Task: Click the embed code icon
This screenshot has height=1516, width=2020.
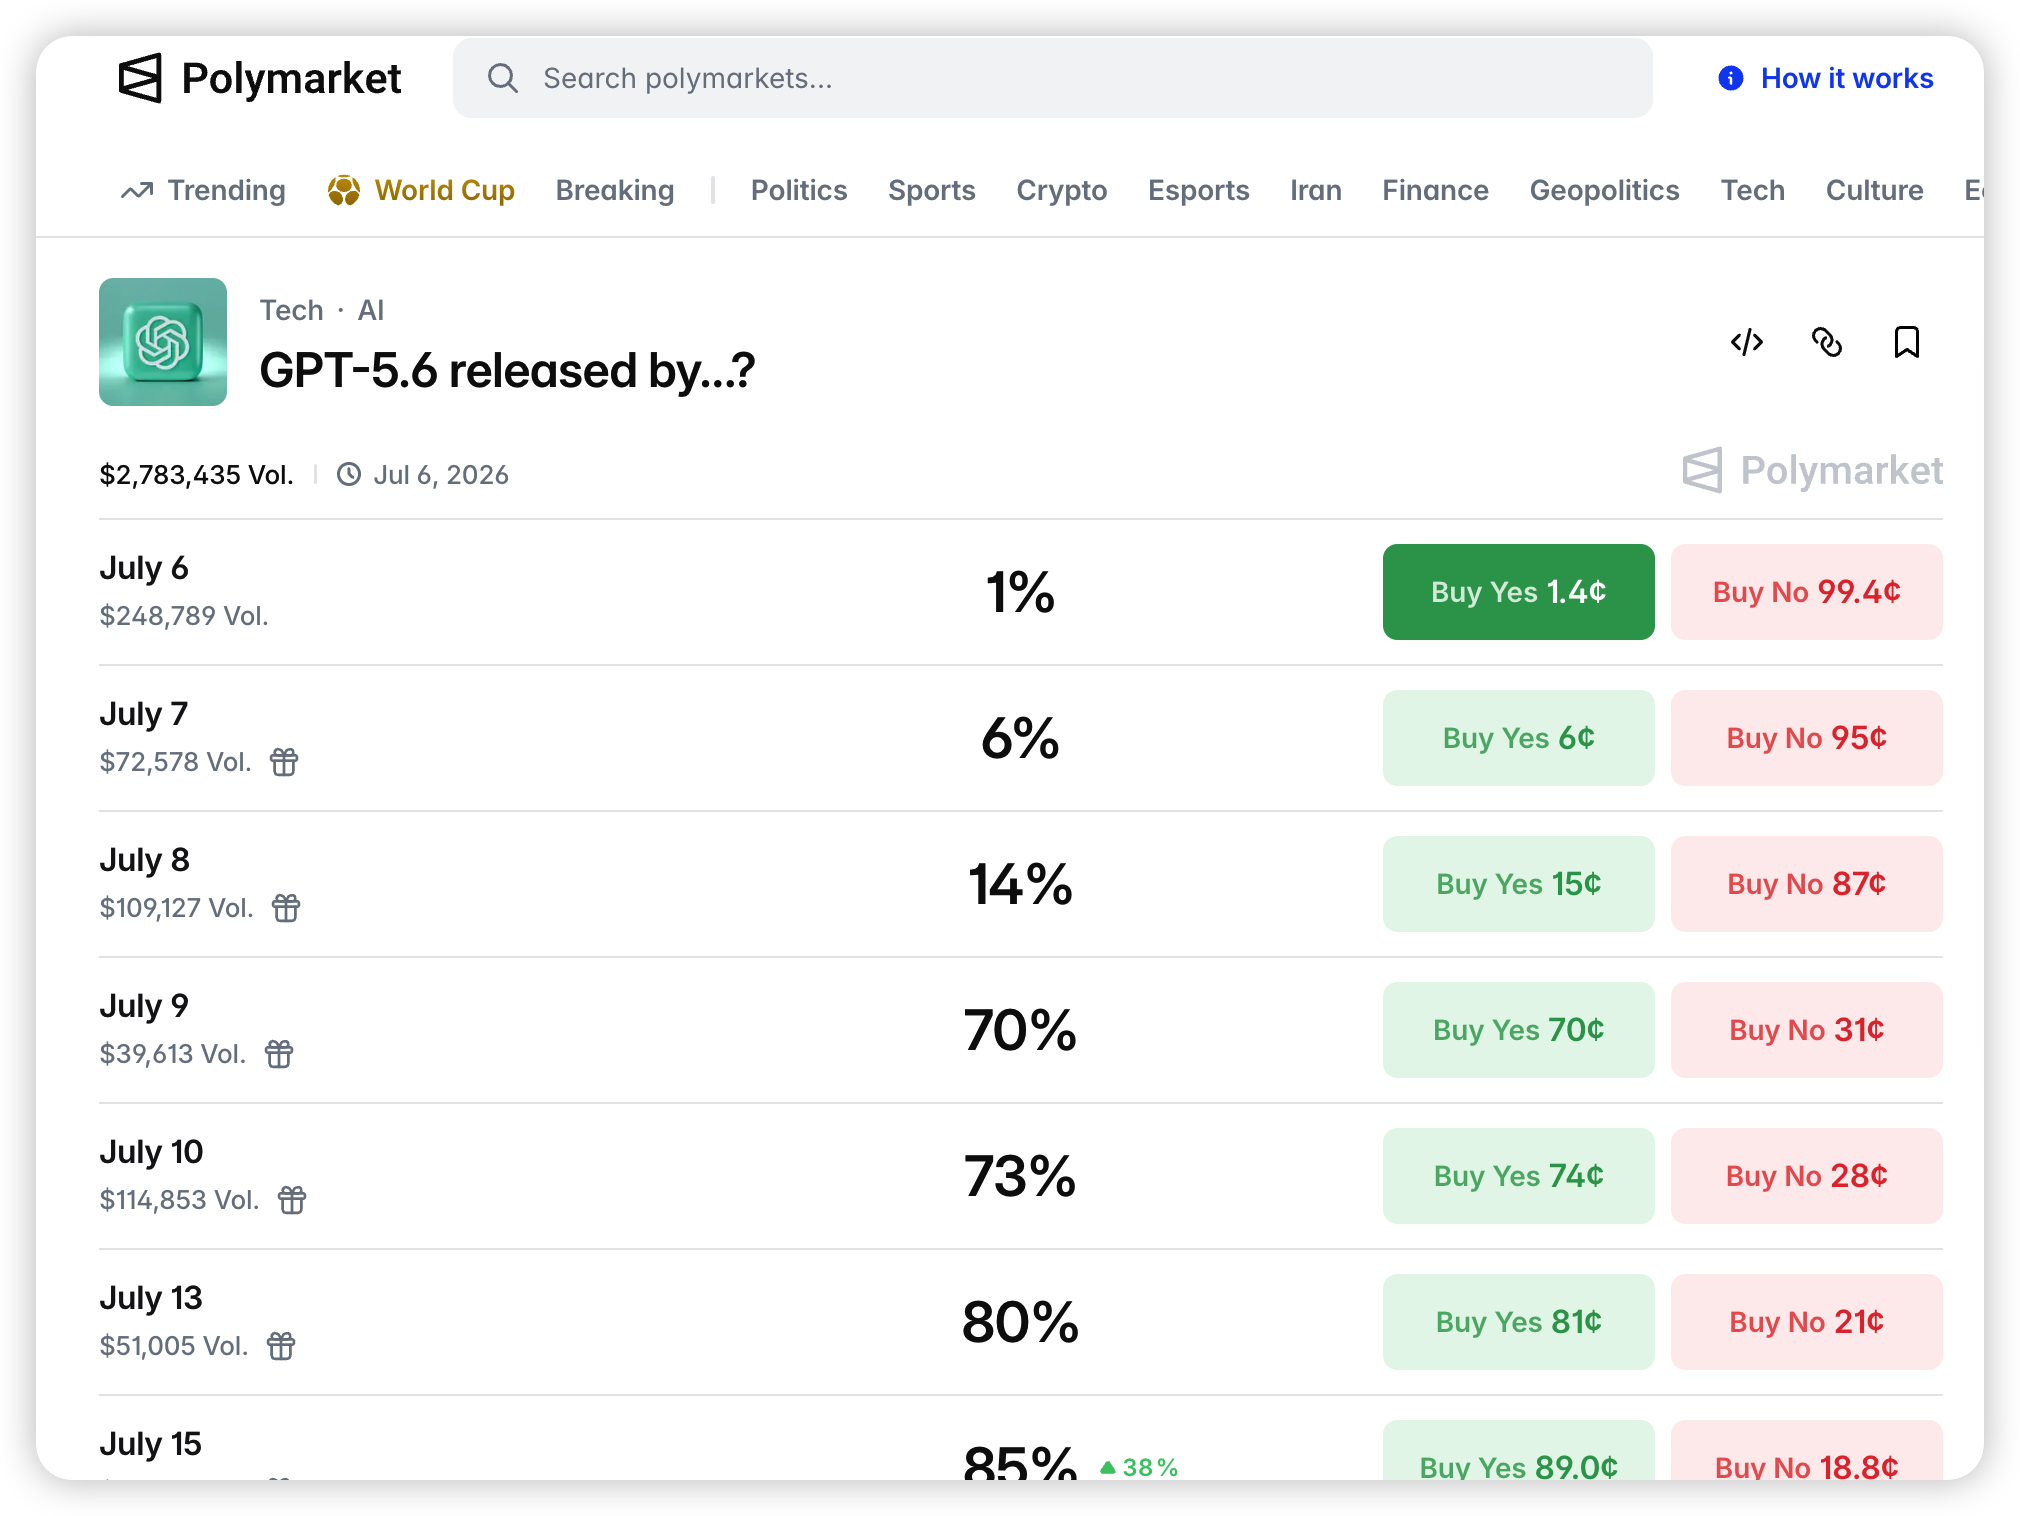Action: coord(1746,342)
